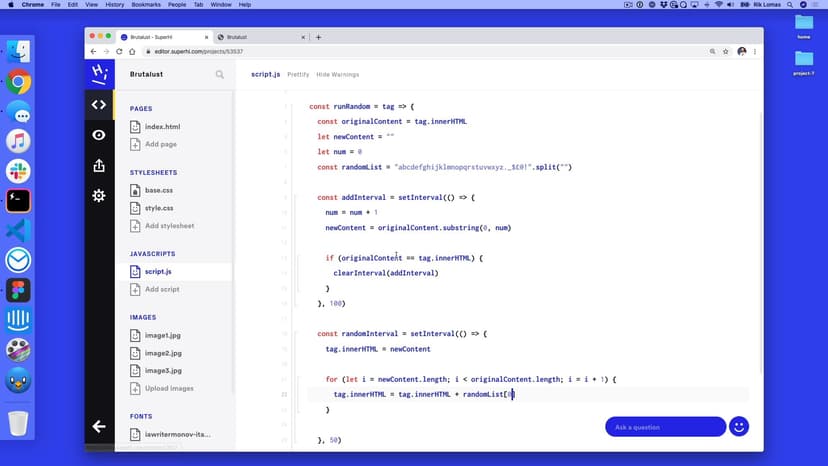
Task: Click the Ask a question input field
Action: click(665, 427)
